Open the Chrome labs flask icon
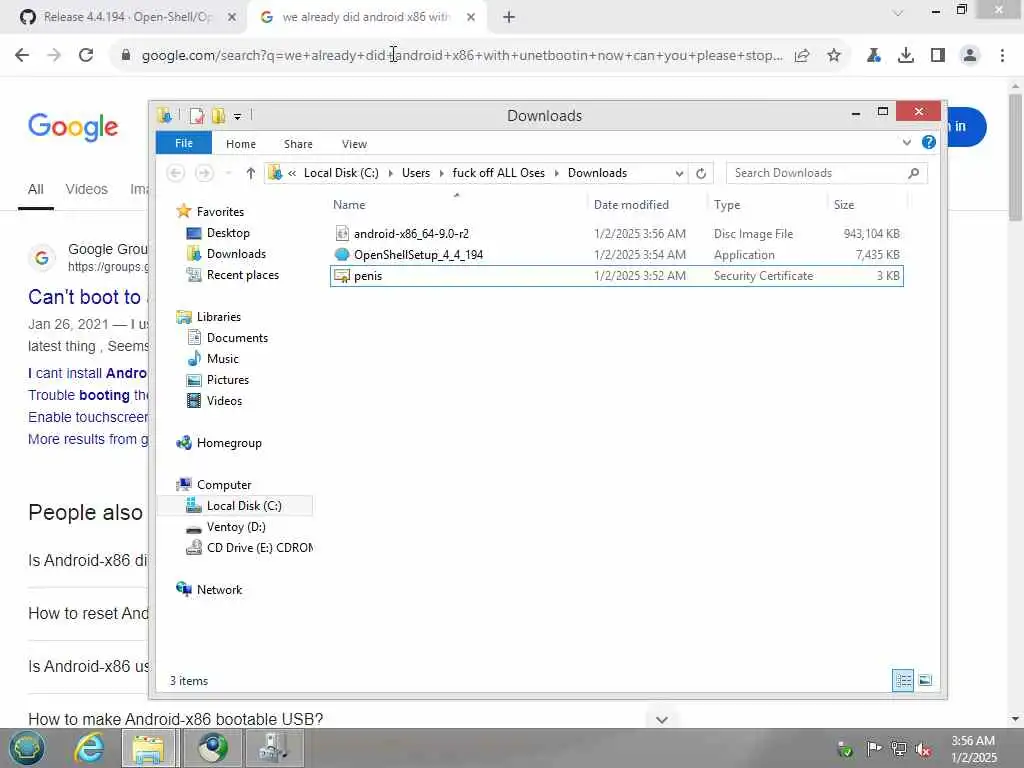Screen dimensions: 1024x768 (874, 55)
